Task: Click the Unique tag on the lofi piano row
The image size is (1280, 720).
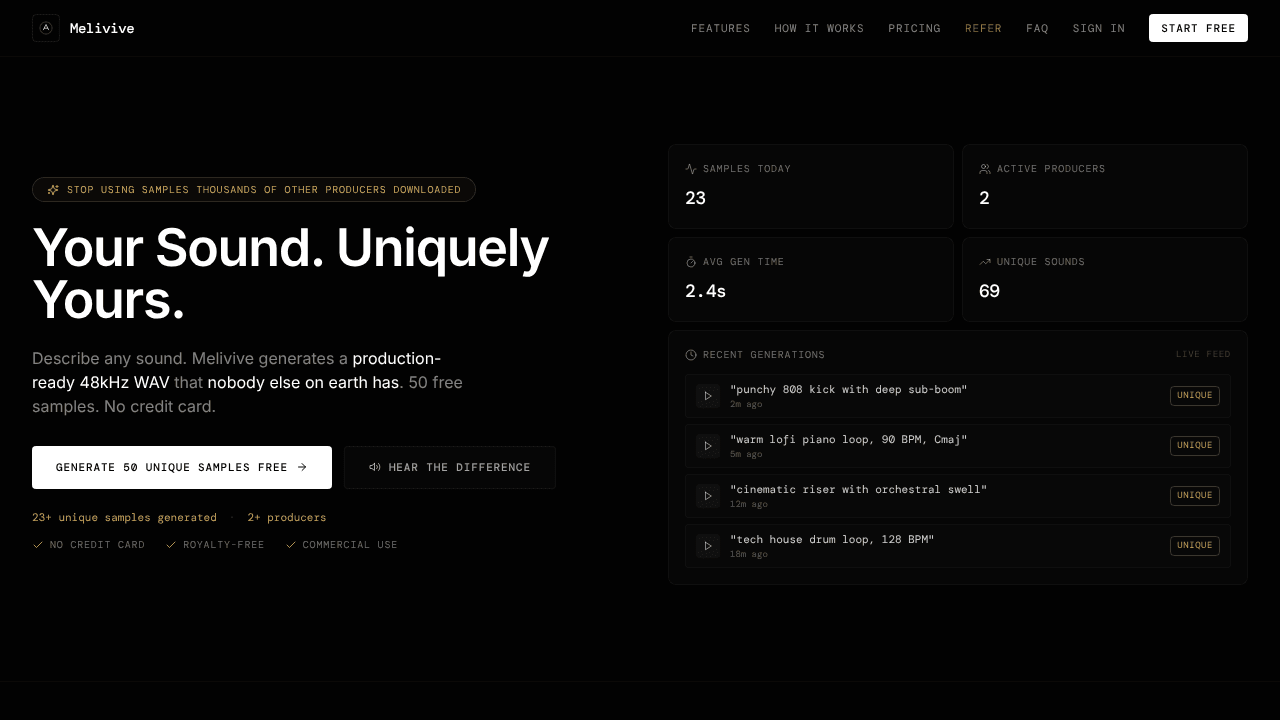Action: [1195, 446]
